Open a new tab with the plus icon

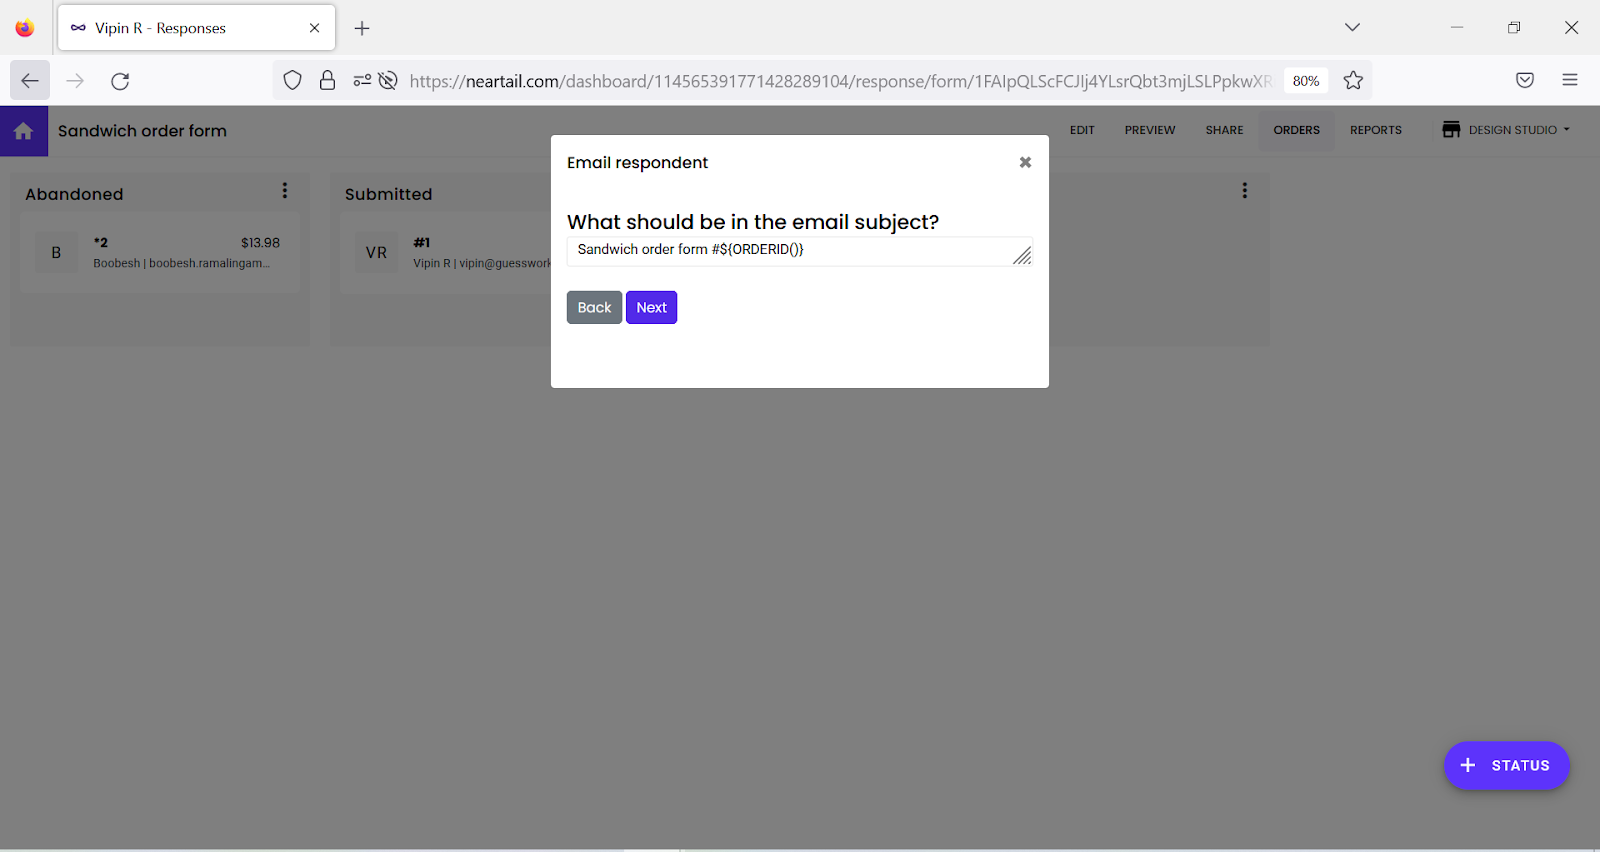tap(362, 28)
